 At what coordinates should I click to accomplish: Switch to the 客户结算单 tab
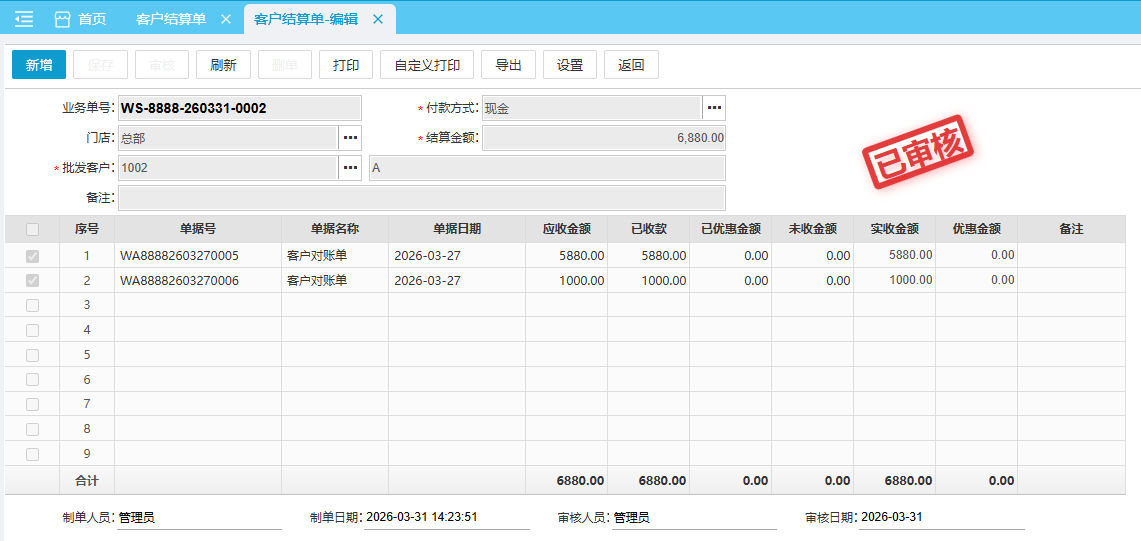pyautogui.click(x=170, y=19)
